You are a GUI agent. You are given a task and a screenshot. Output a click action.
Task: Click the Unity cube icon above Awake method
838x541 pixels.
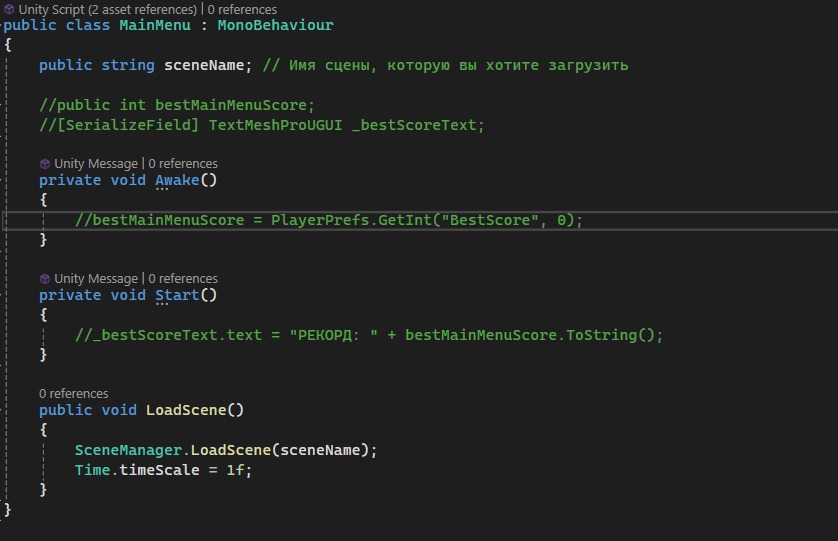[45, 164]
